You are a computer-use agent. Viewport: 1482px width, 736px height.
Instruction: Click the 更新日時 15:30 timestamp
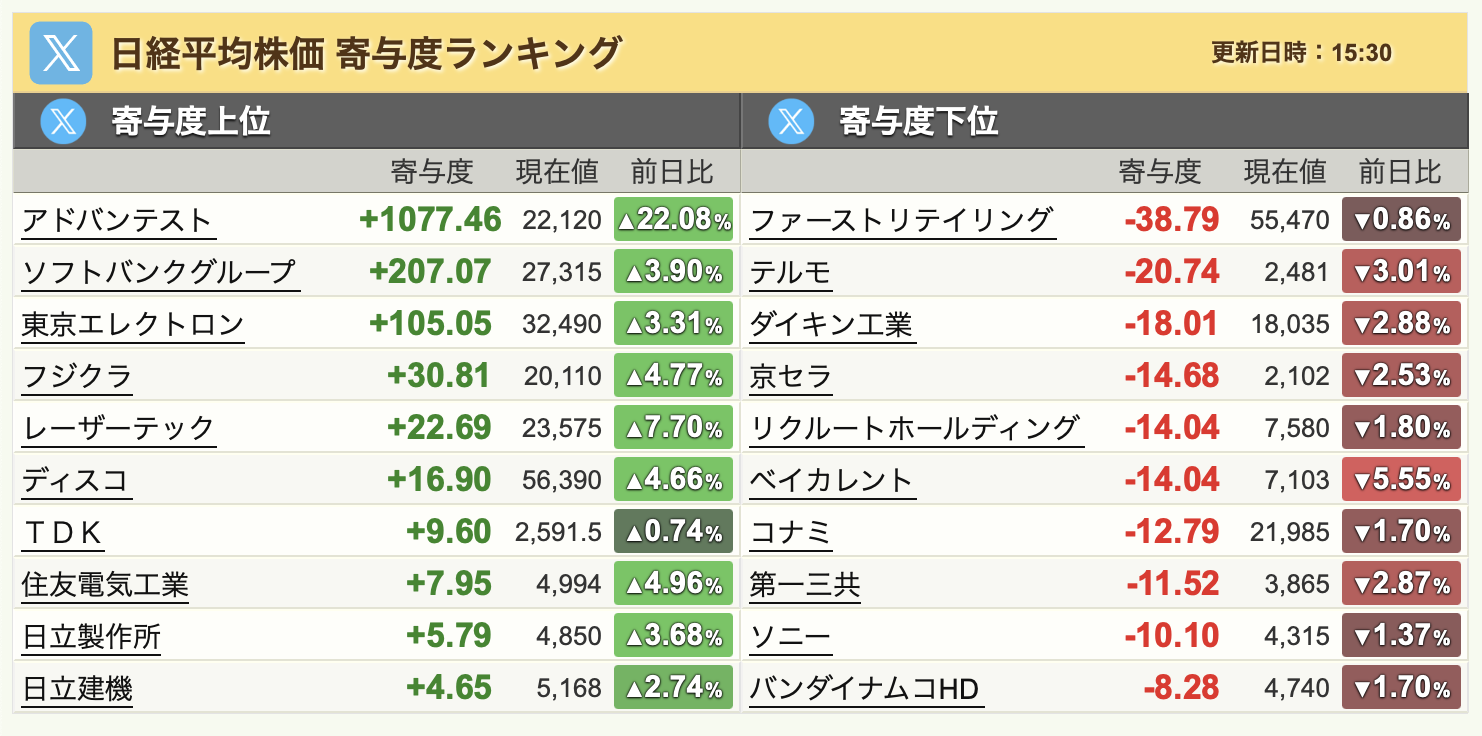pos(1301,53)
